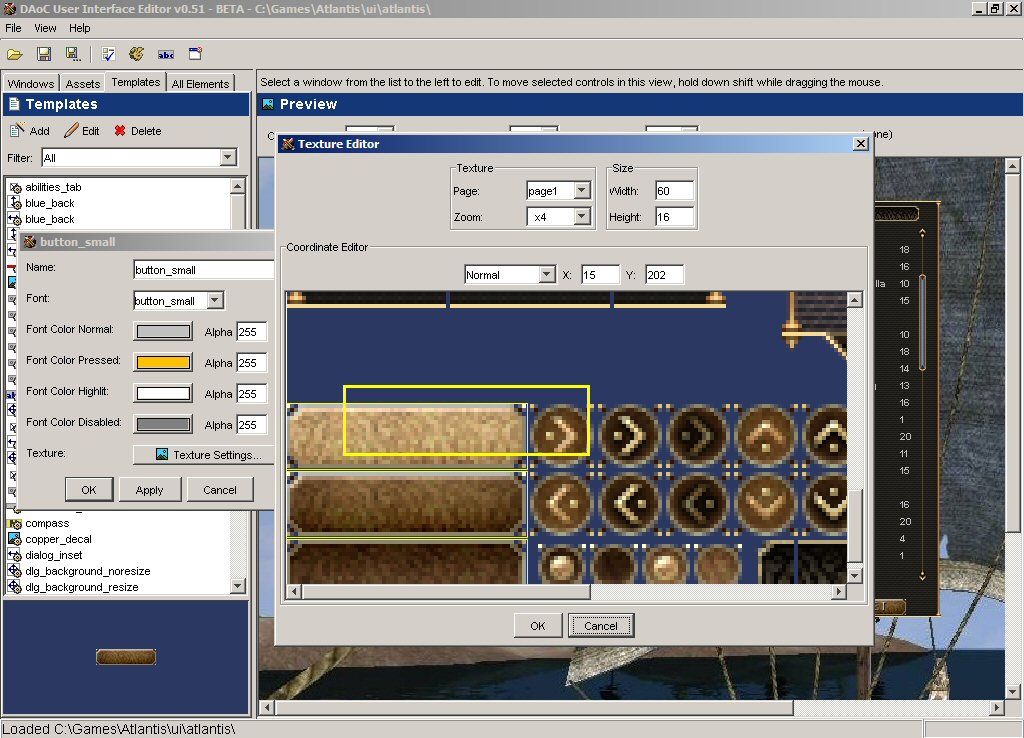Click the Add template wand icon

17,130
